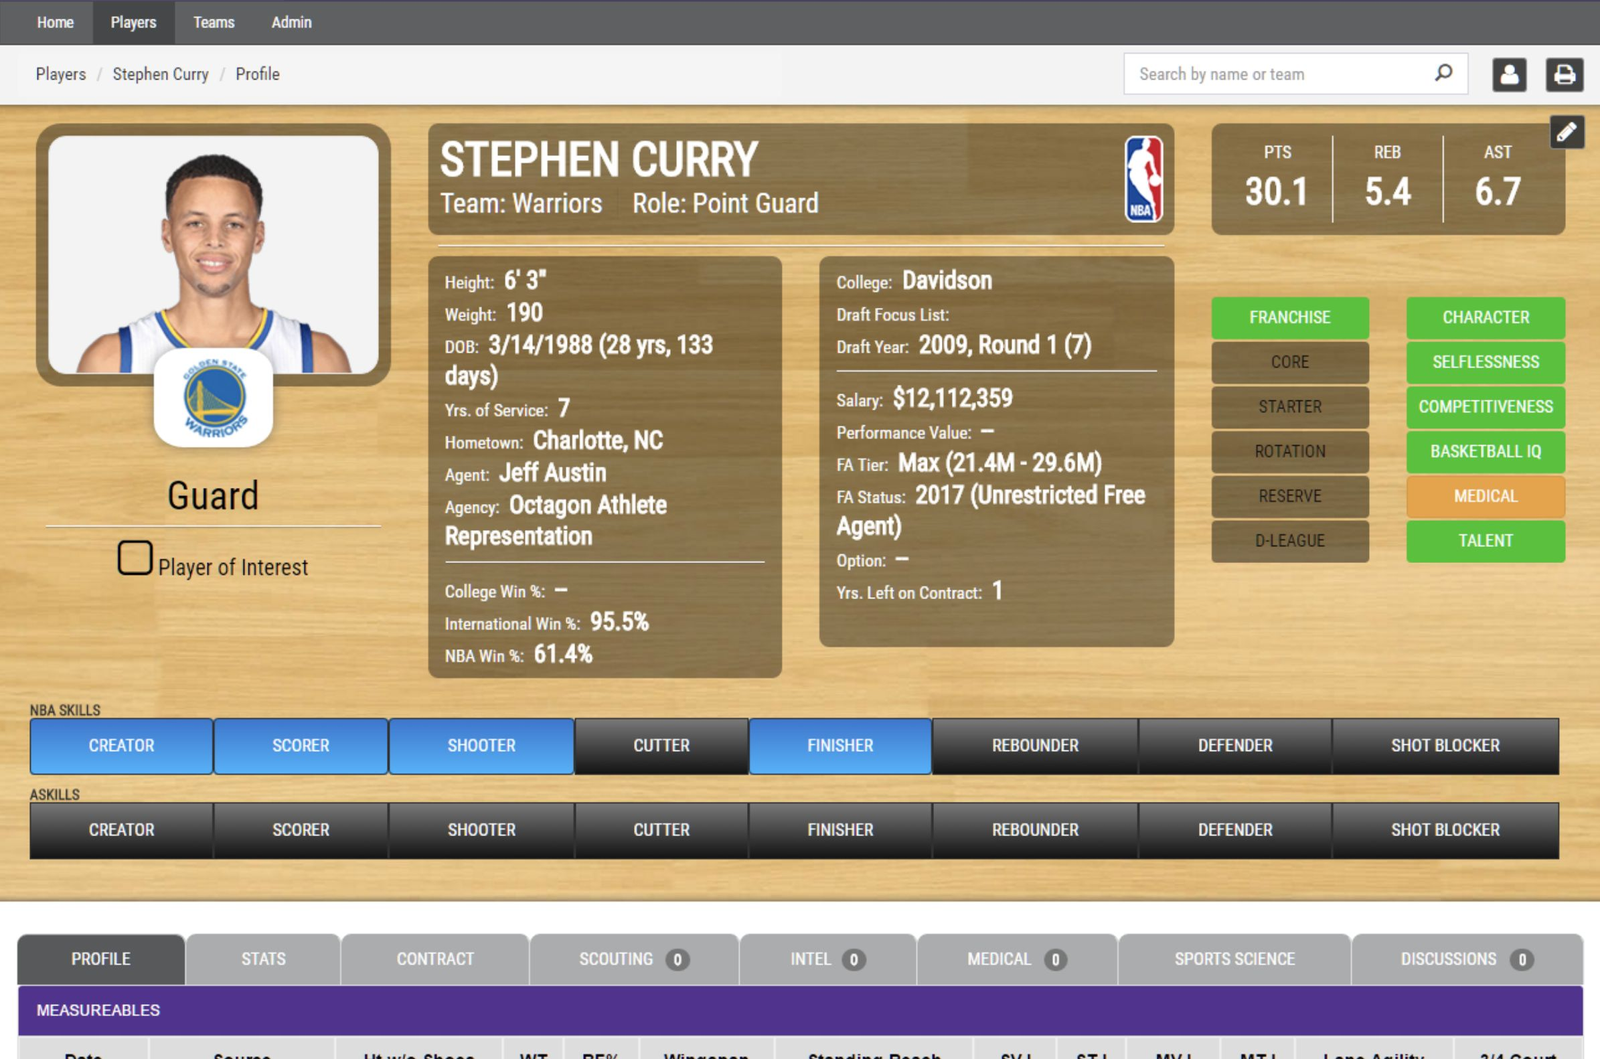Open the Teams nav menu
Image resolution: width=1600 pixels, height=1059 pixels.
point(214,22)
